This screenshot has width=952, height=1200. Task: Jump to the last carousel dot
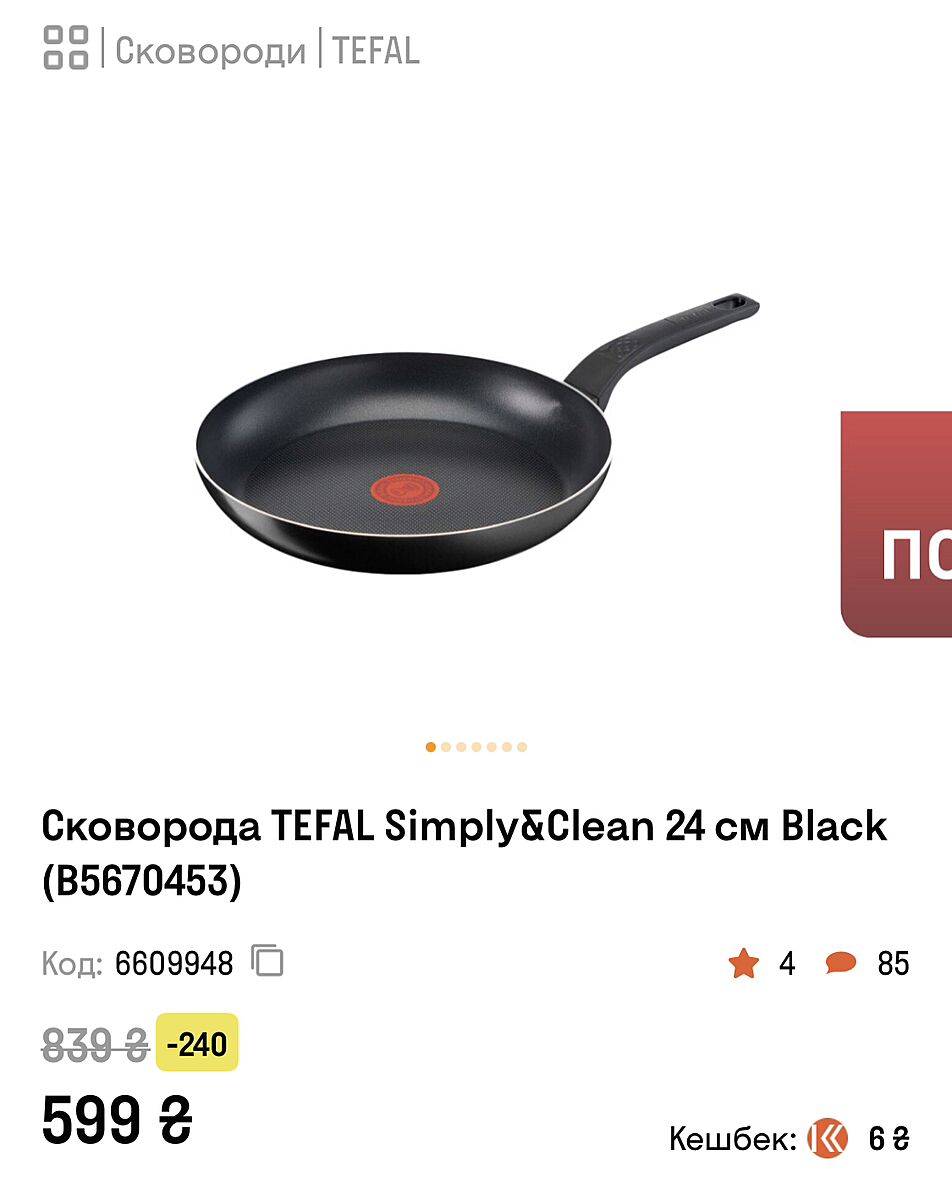tap(522, 747)
